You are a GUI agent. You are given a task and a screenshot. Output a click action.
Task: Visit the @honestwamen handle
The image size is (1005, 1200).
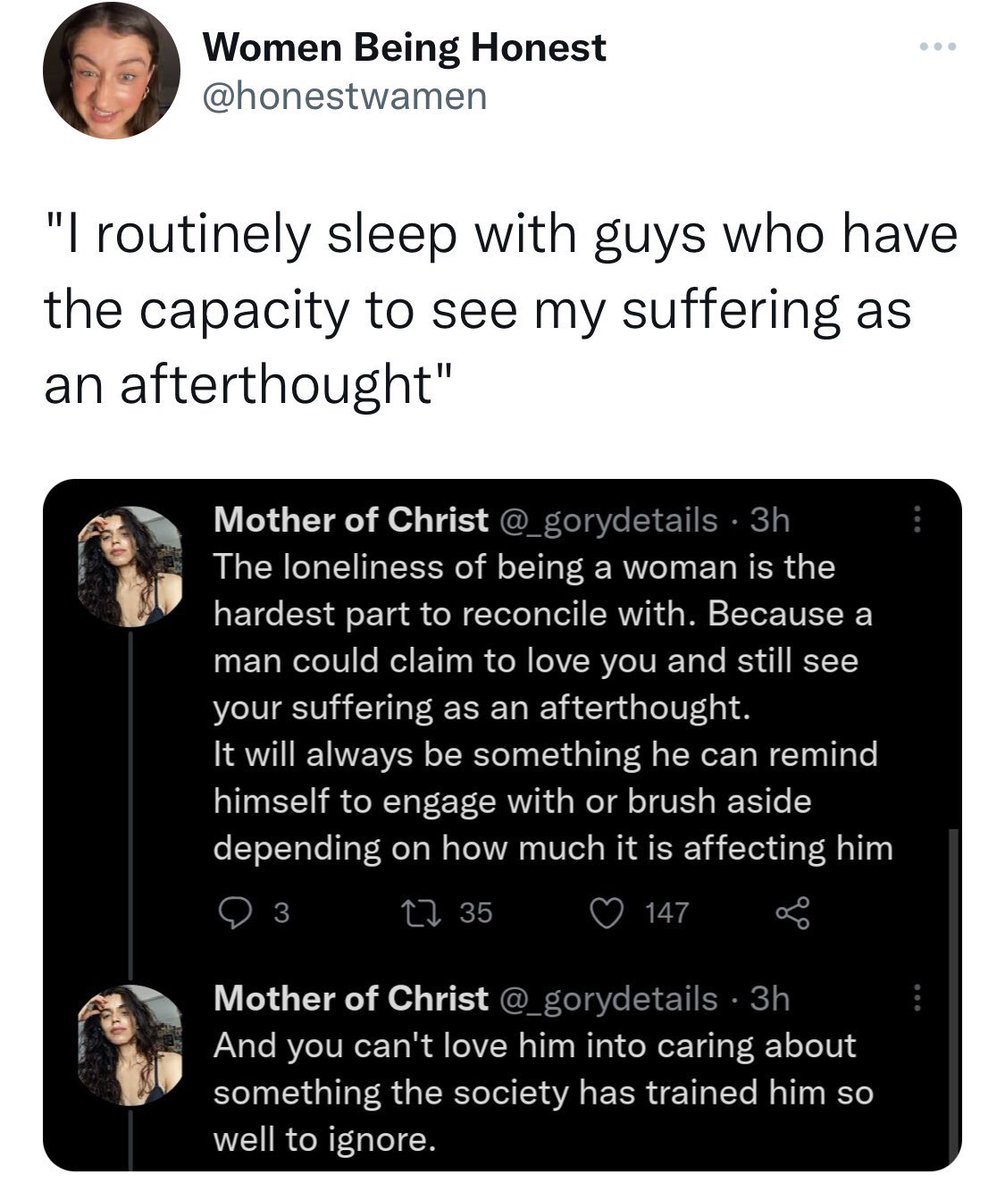(345, 96)
